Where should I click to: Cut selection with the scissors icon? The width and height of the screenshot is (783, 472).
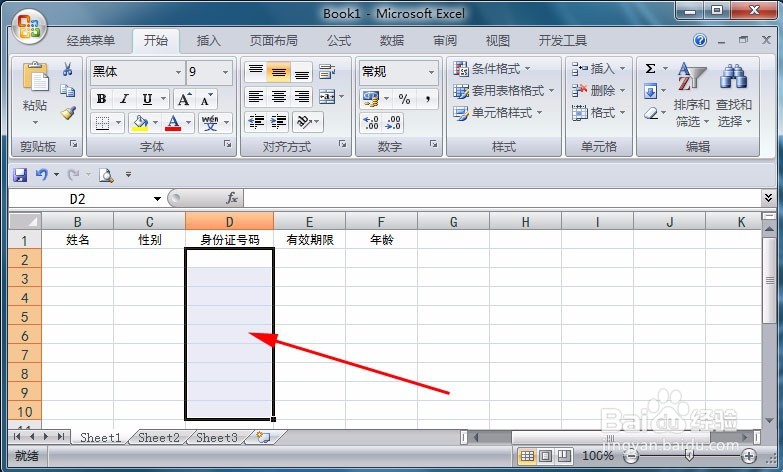click(x=67, y=69)
